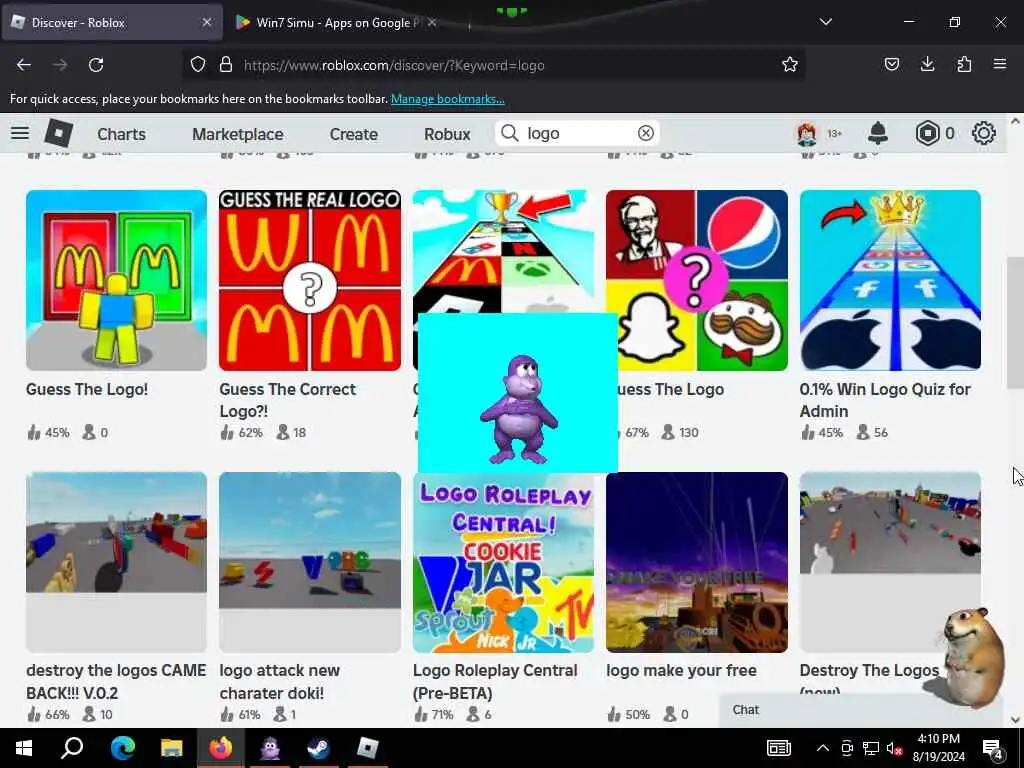The height and width of the screenshot is (768, 1024).
Task: Click logo attack new charater doki! title
Action: coord(280,681)
